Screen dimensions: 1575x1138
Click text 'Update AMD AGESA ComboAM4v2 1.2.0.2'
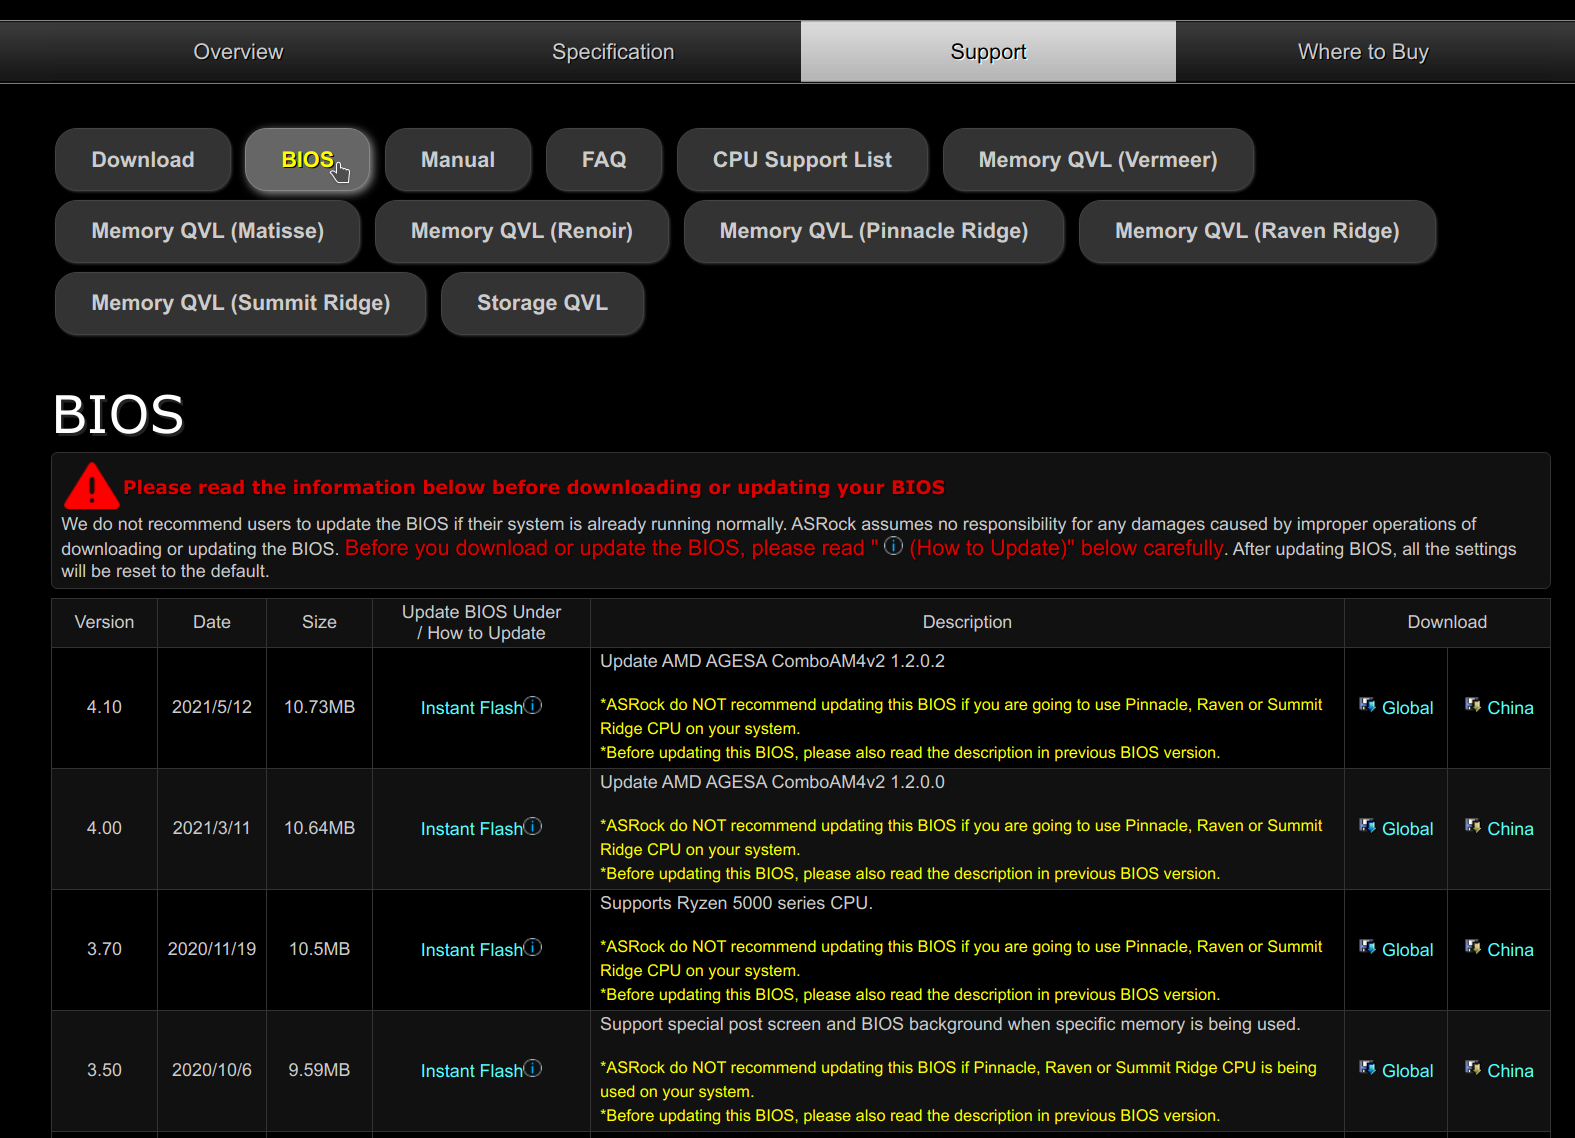[x=772, y=661]
